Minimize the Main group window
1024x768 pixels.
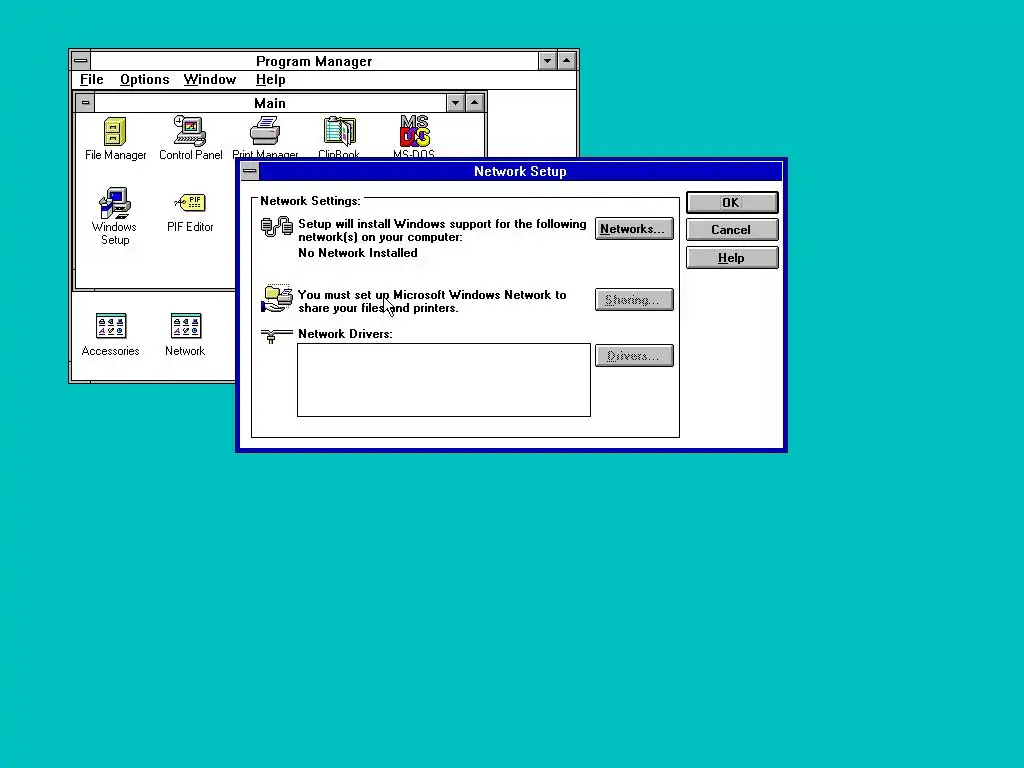click(455, 103)
